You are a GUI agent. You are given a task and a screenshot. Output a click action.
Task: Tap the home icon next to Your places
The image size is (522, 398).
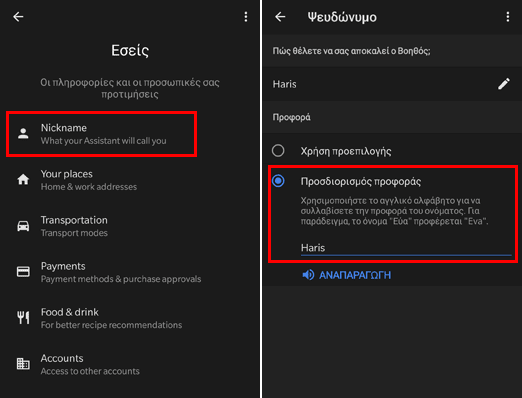pos(23,180)
